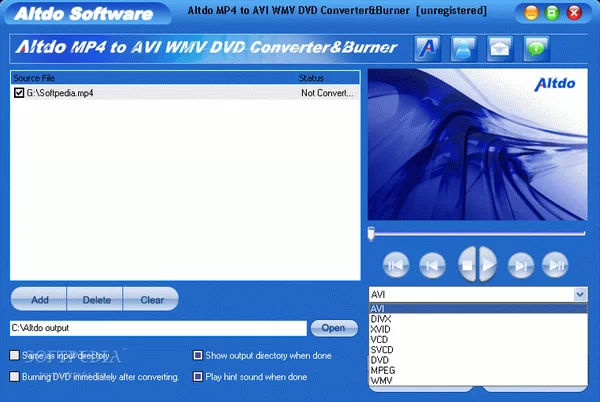The image size is (600, 402).
Task: Step forward one frame in preview
Action: pos(520,265)
